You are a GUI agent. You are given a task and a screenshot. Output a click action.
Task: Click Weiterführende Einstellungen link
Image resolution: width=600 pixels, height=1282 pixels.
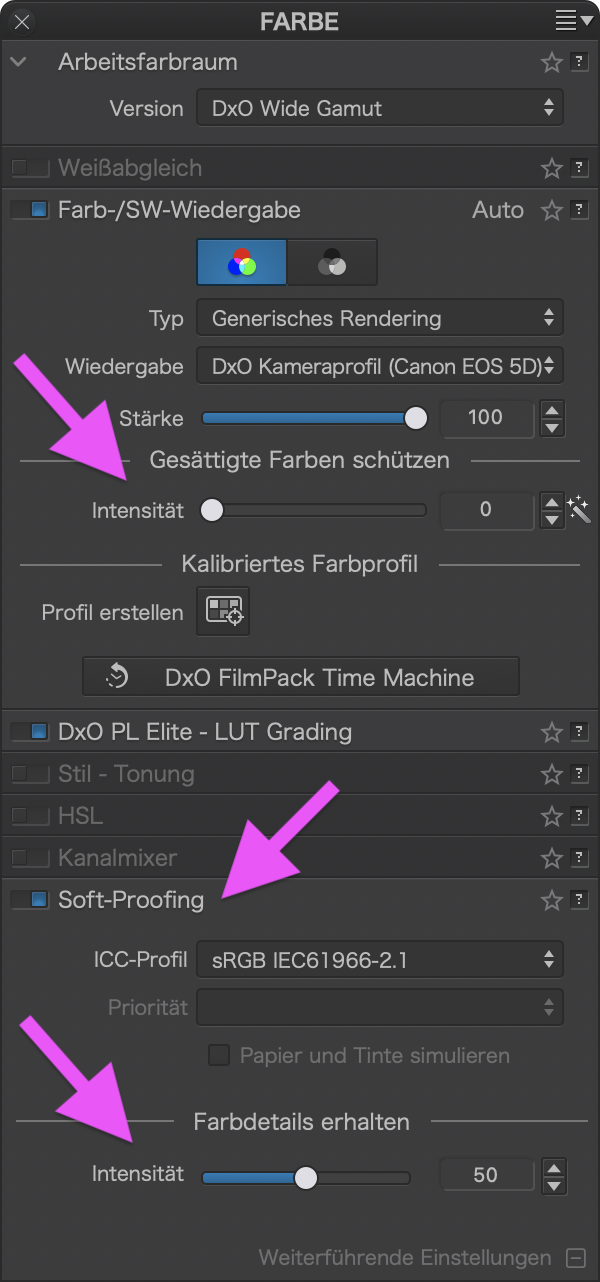(405, 1257)
